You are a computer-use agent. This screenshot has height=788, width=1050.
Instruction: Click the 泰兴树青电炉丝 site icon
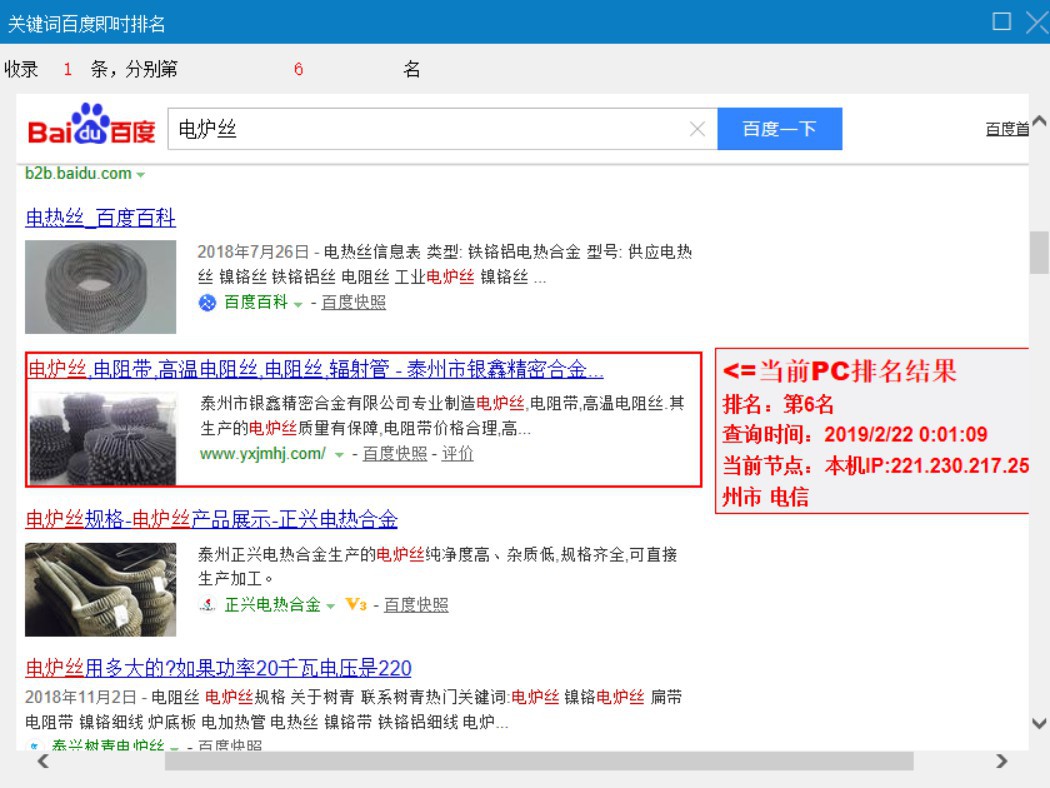pyautogui.click(x=33, y=745)
